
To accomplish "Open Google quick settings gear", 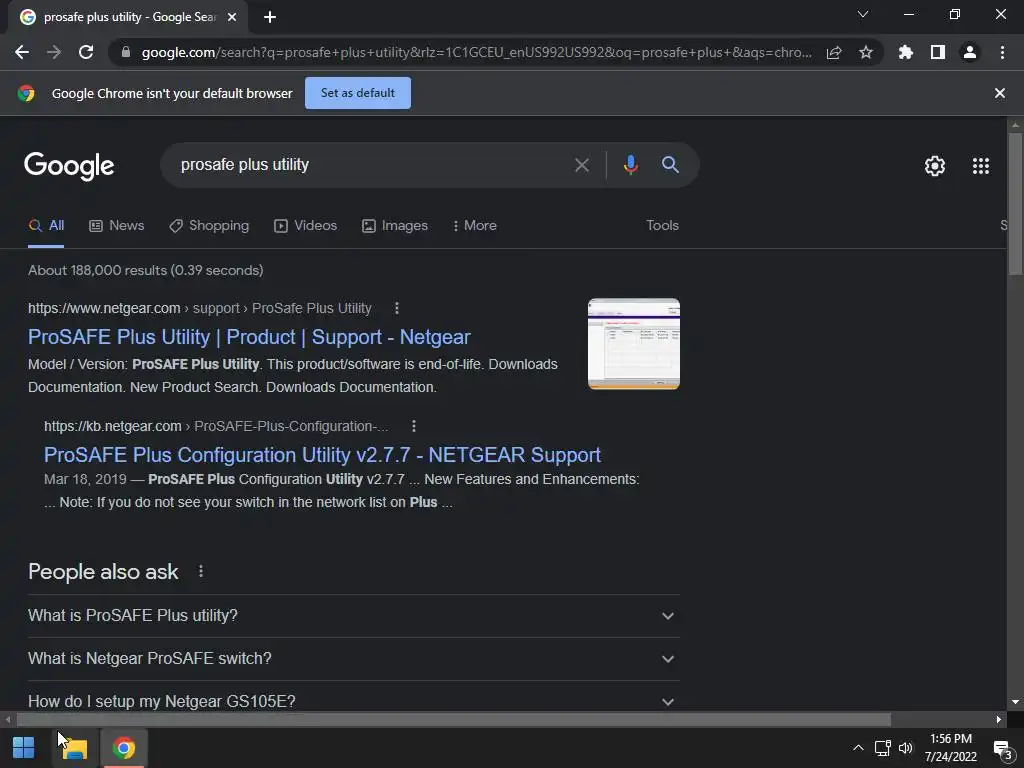I will coord(935,166).
